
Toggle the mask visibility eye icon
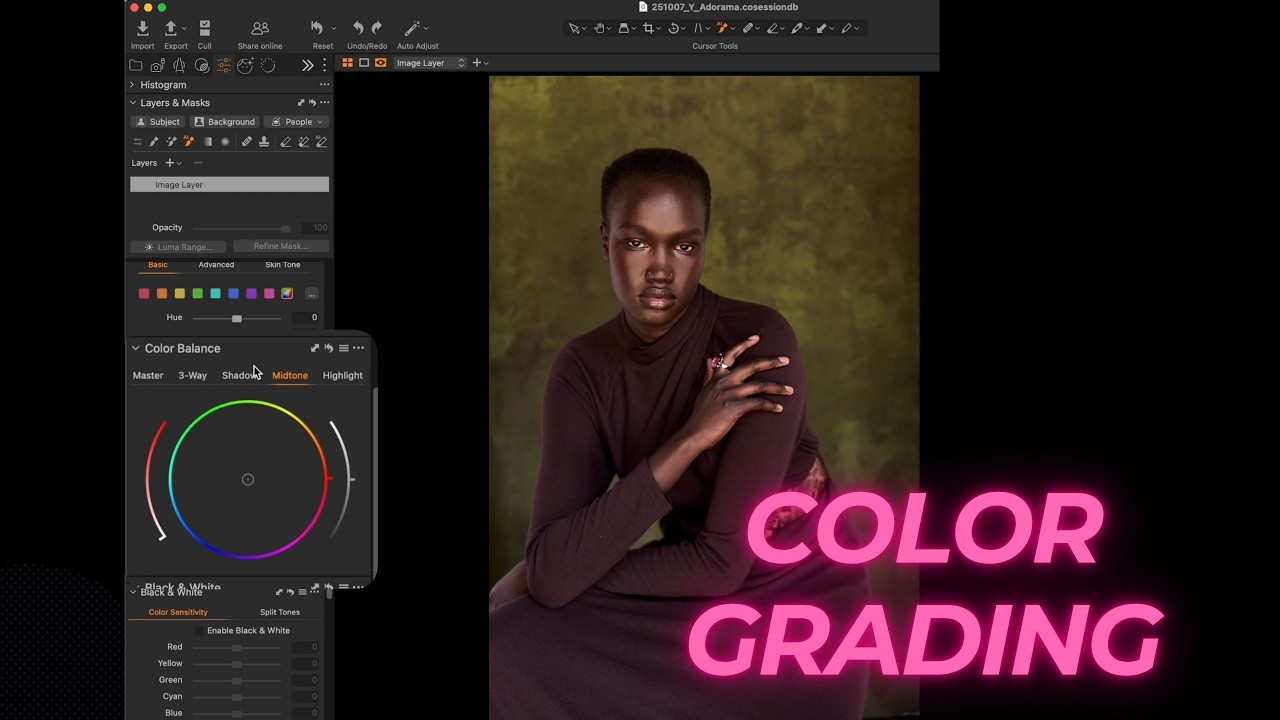(x=380, y=63)
